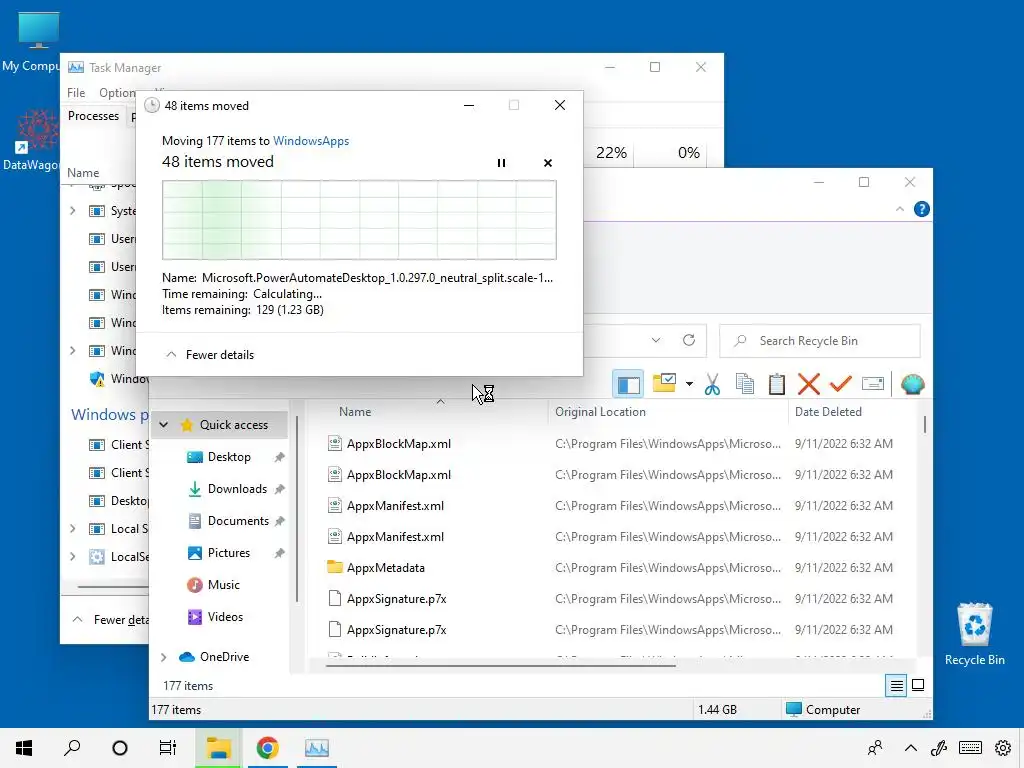
Task: Open Videos in Quick access
Action: [225, 617]
